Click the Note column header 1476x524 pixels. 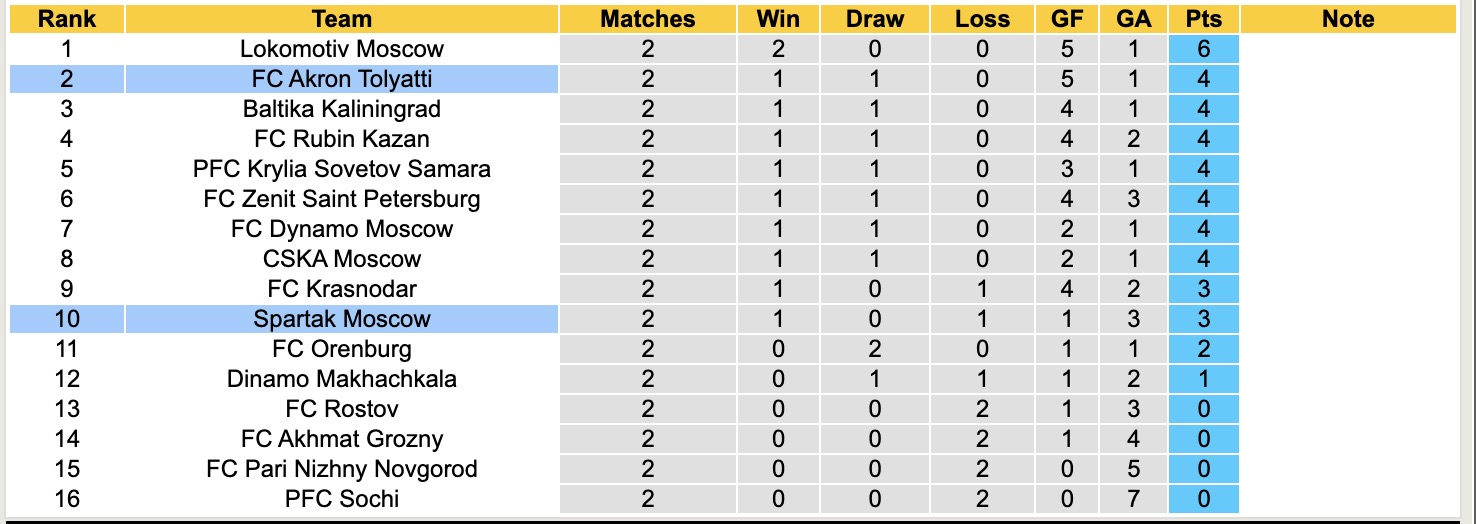click(1347, 19)
